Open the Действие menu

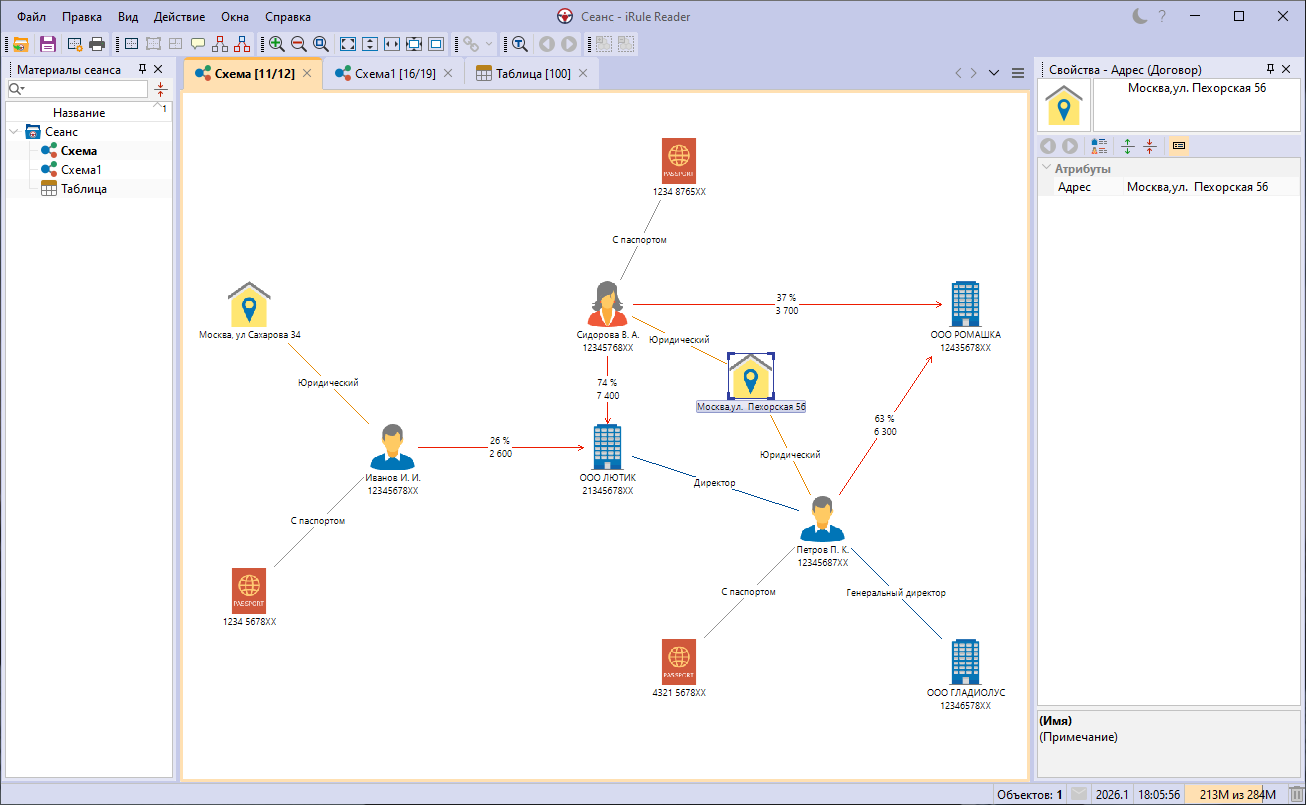click(x=179, y=17)
